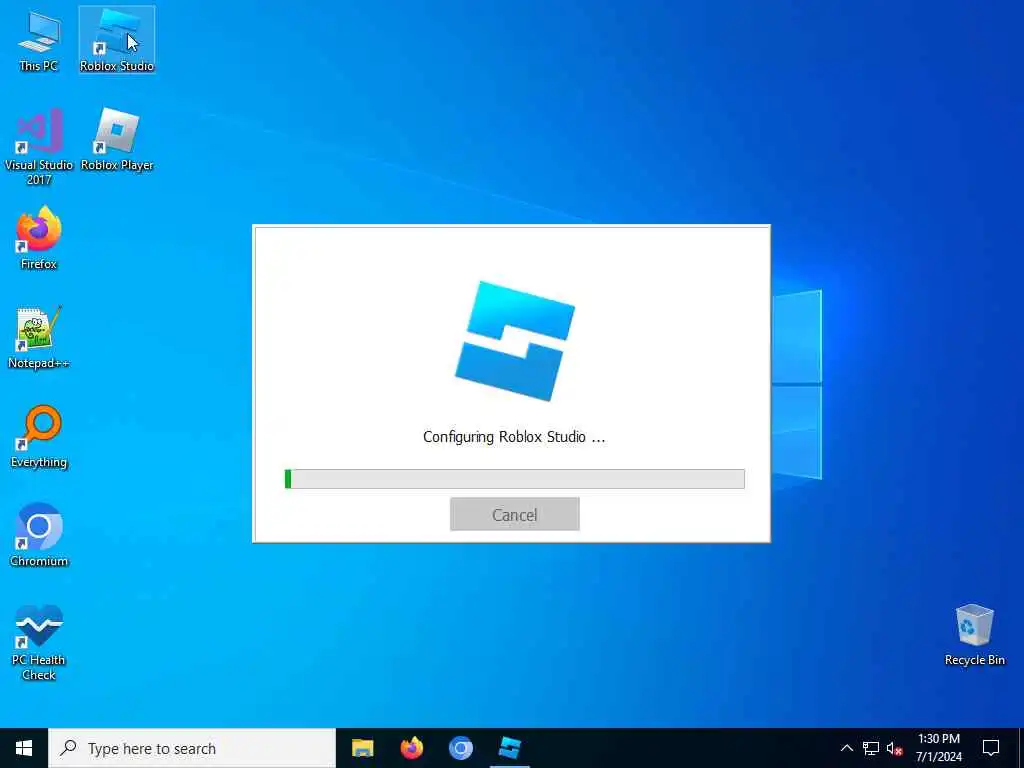Cancel the Roblox Studio configuration
This screenshot has width=1024, height=768.
tap(515, 514)
